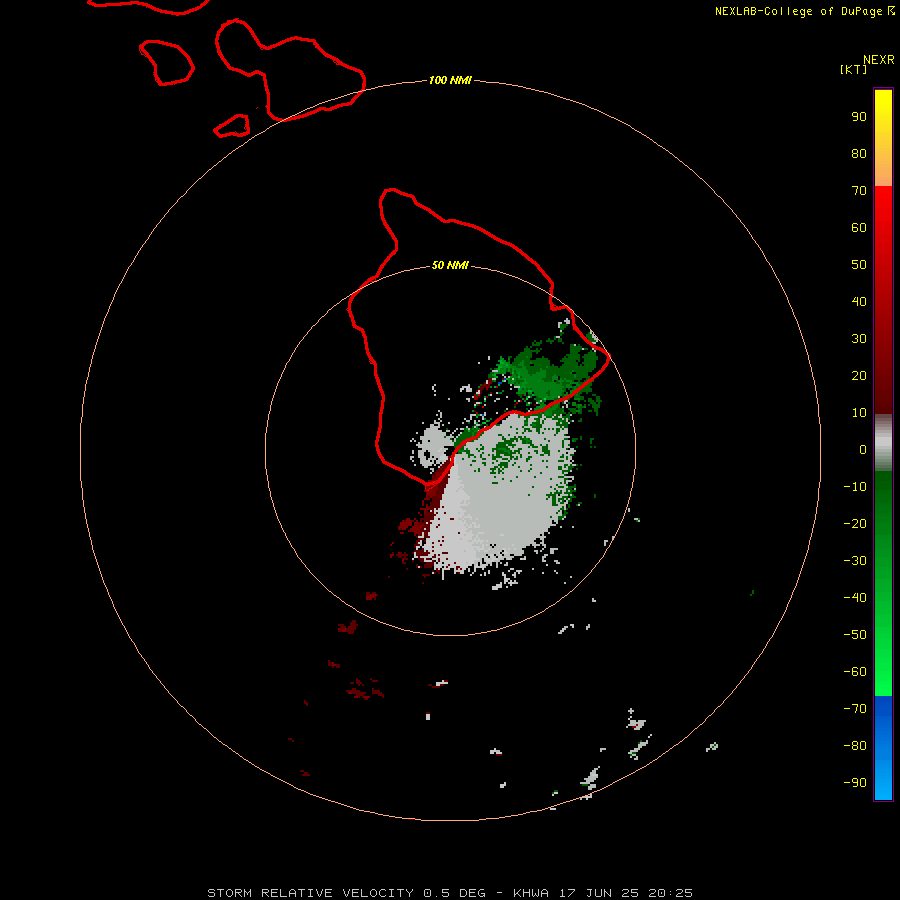Click the -60 value on velocity scale
This screenshot has width=900, height=900.
click(855, 672)
